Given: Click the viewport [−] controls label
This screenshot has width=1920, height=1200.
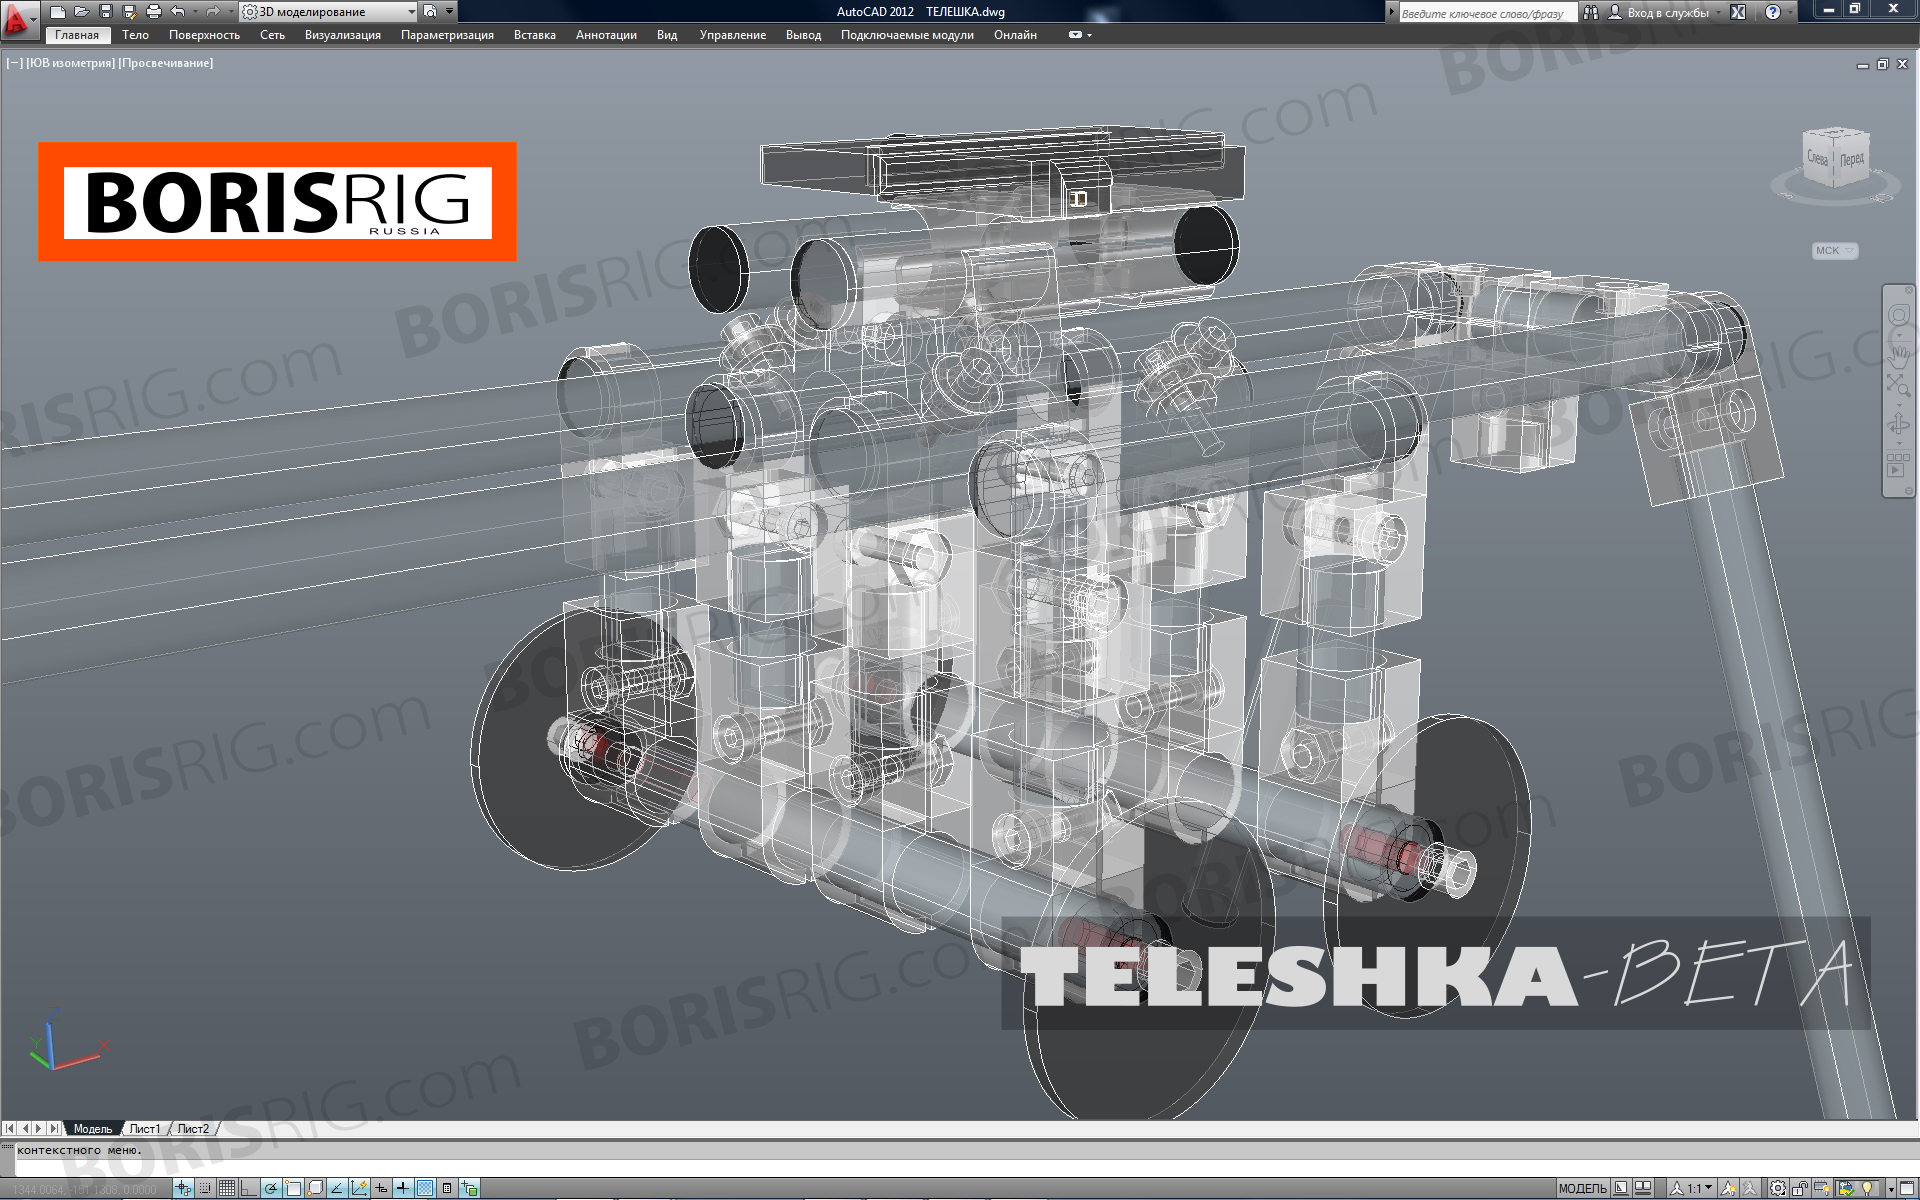Looking at the screenshot, I should pos(14,63).
